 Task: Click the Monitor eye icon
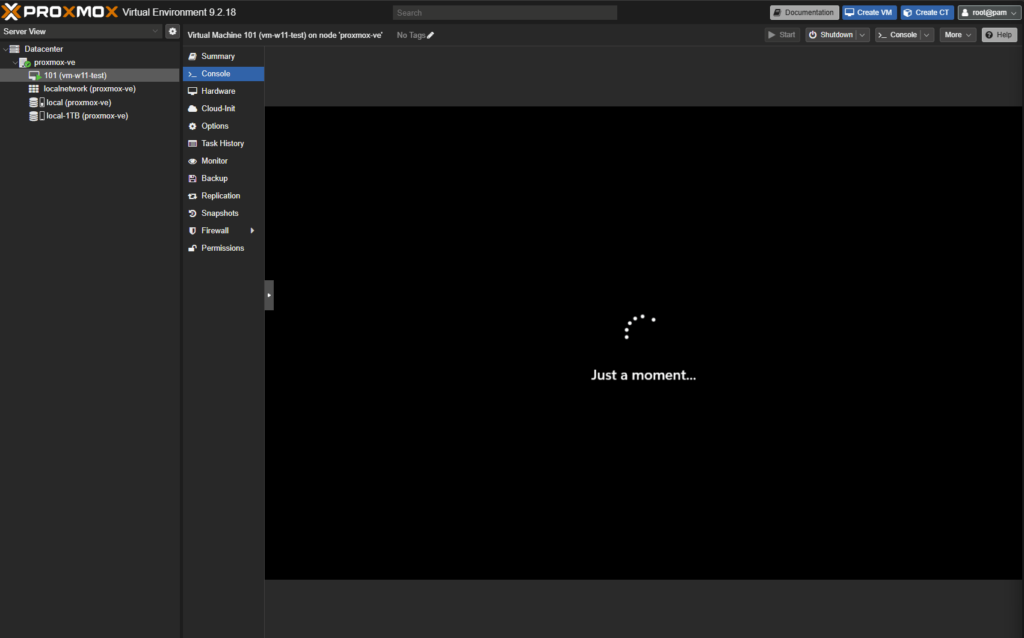193,161
